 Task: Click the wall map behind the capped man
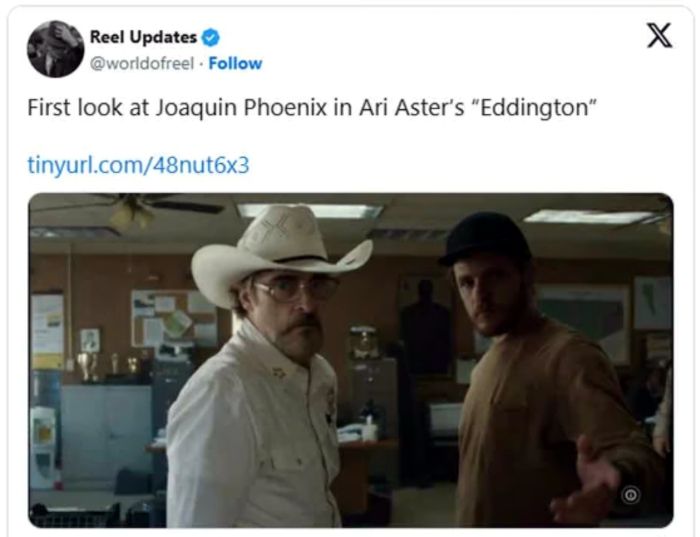[583, 322]
